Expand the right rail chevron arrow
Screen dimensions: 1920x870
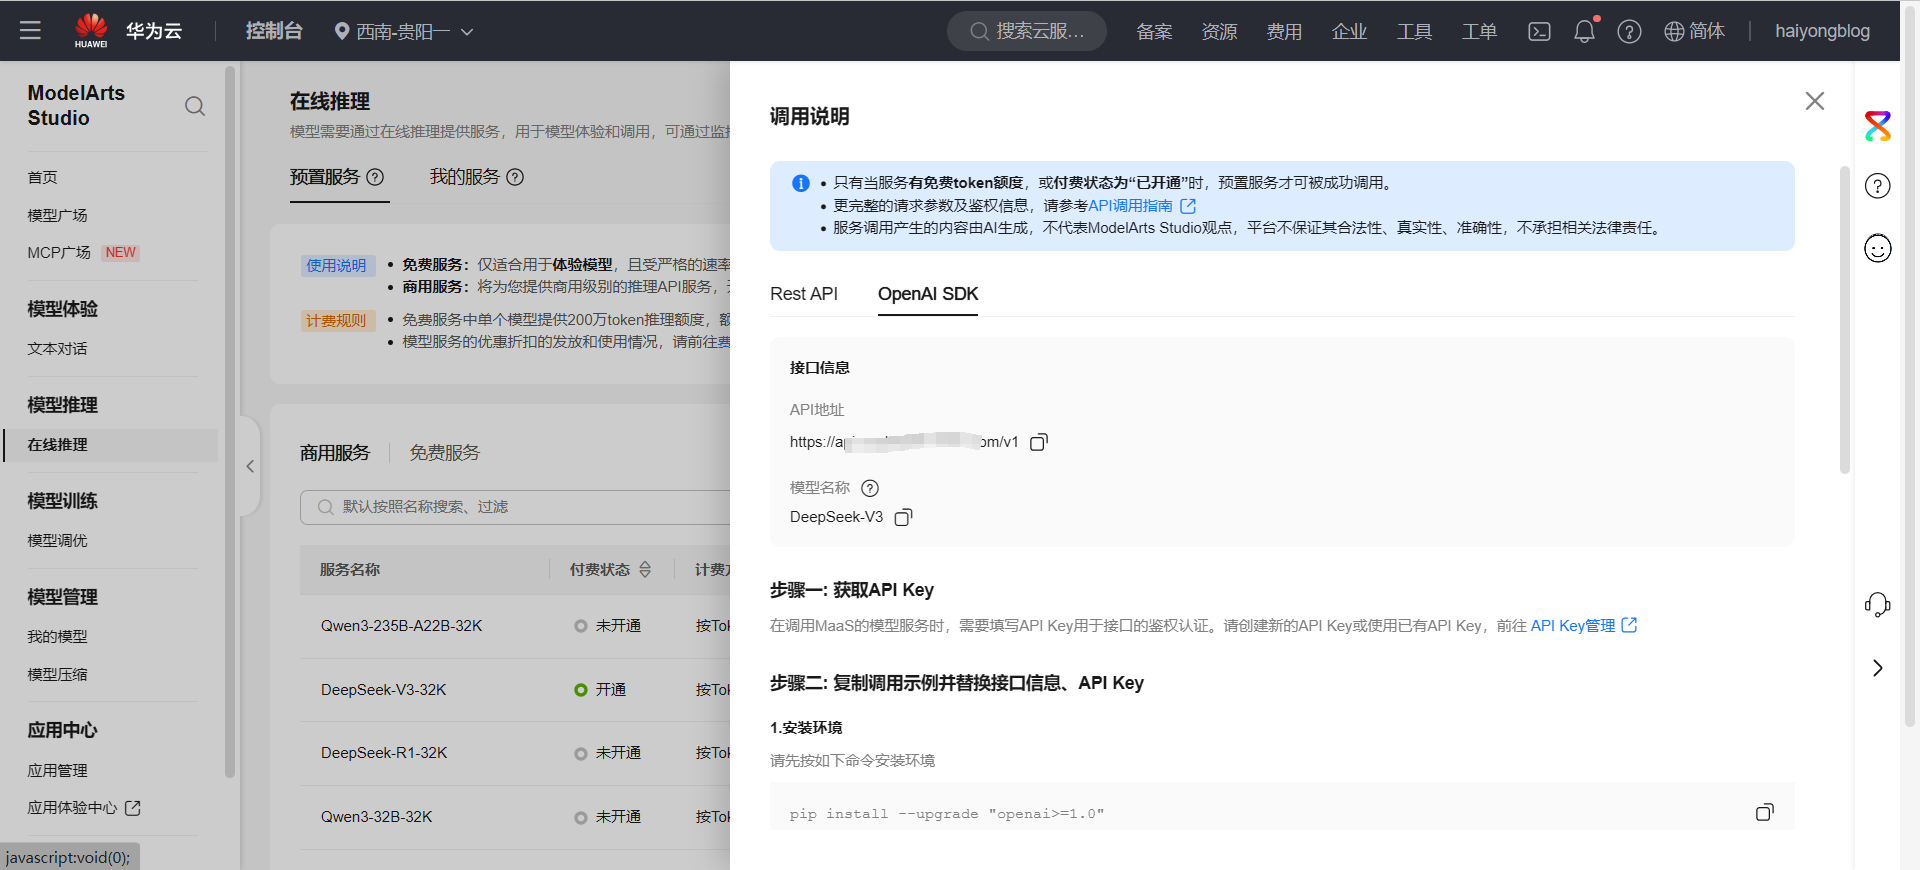[x=1878, y=668]
